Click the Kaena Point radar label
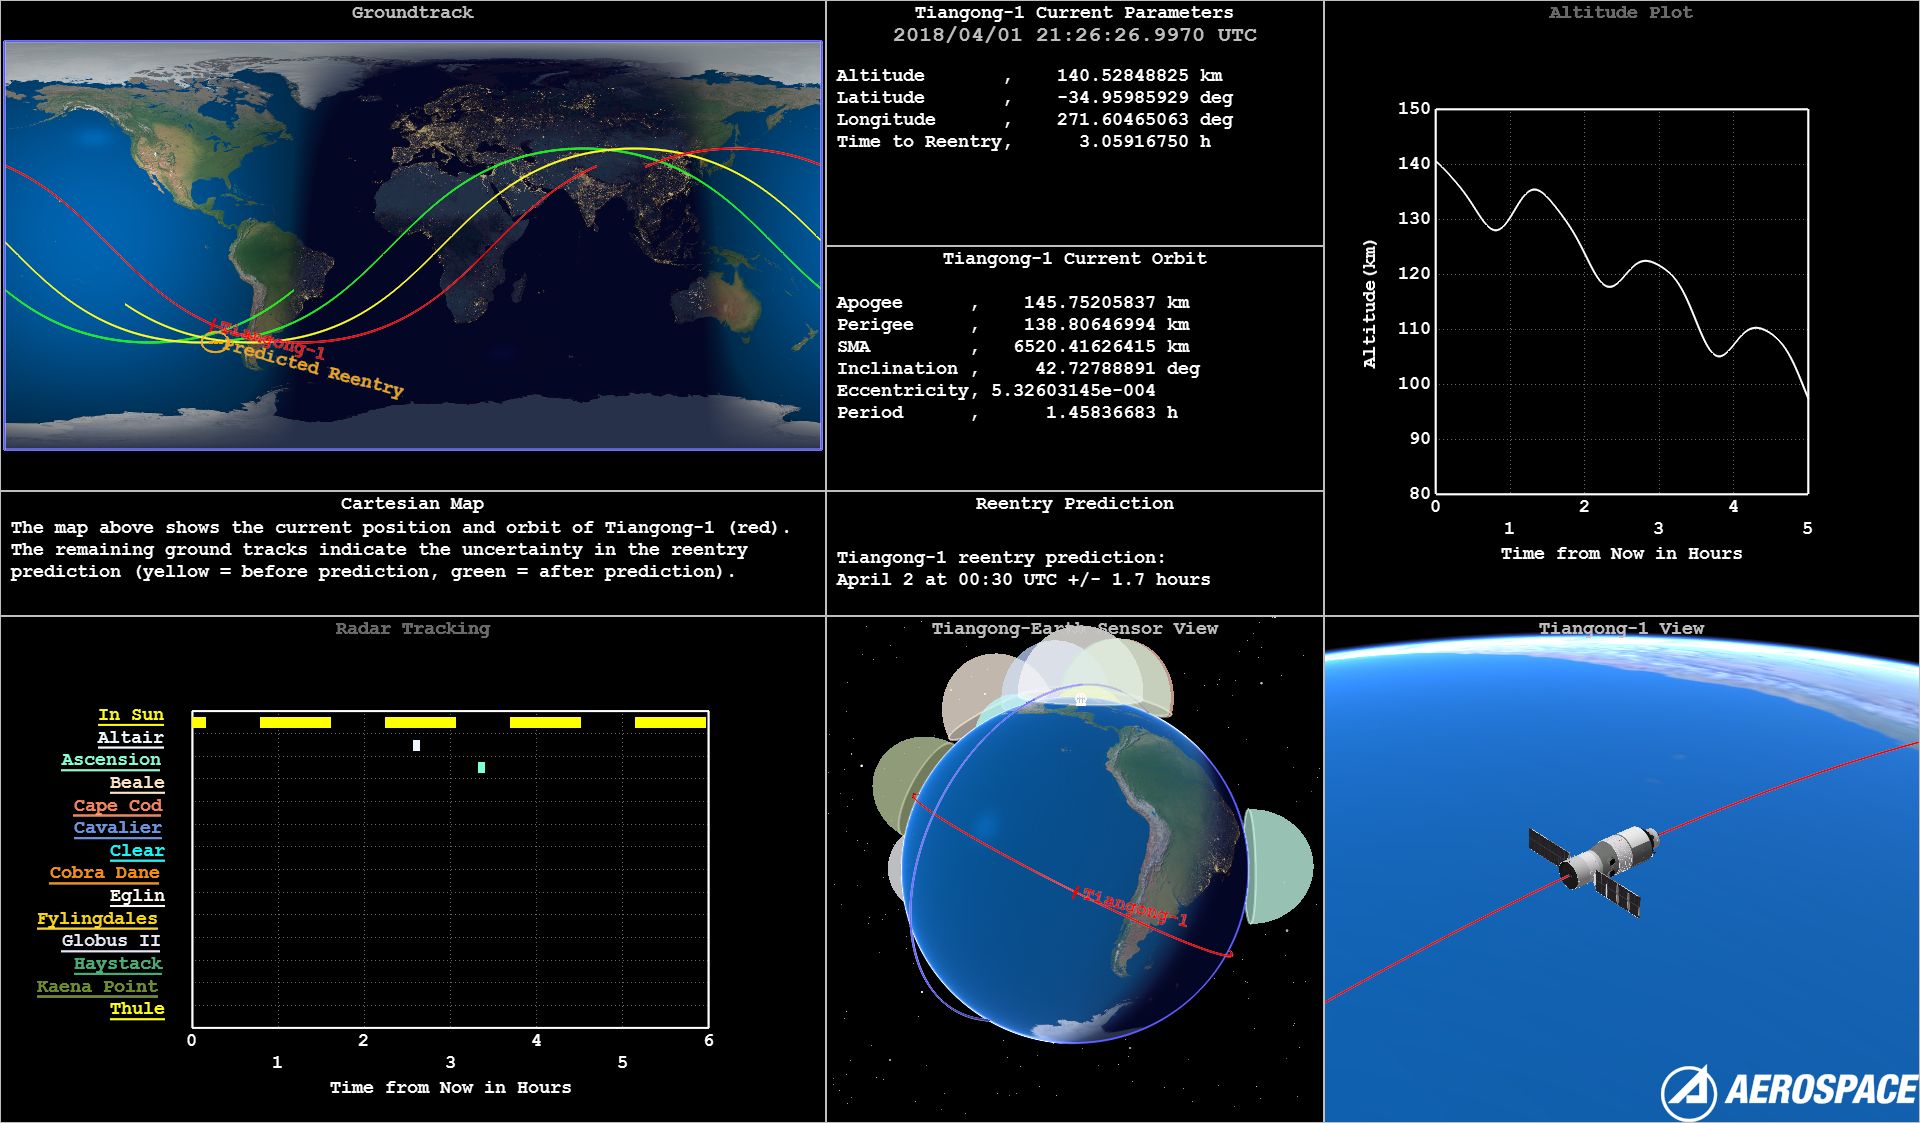Image resolution: width=1920 pixels, height=1123 pixels. (x=97, y=987)
